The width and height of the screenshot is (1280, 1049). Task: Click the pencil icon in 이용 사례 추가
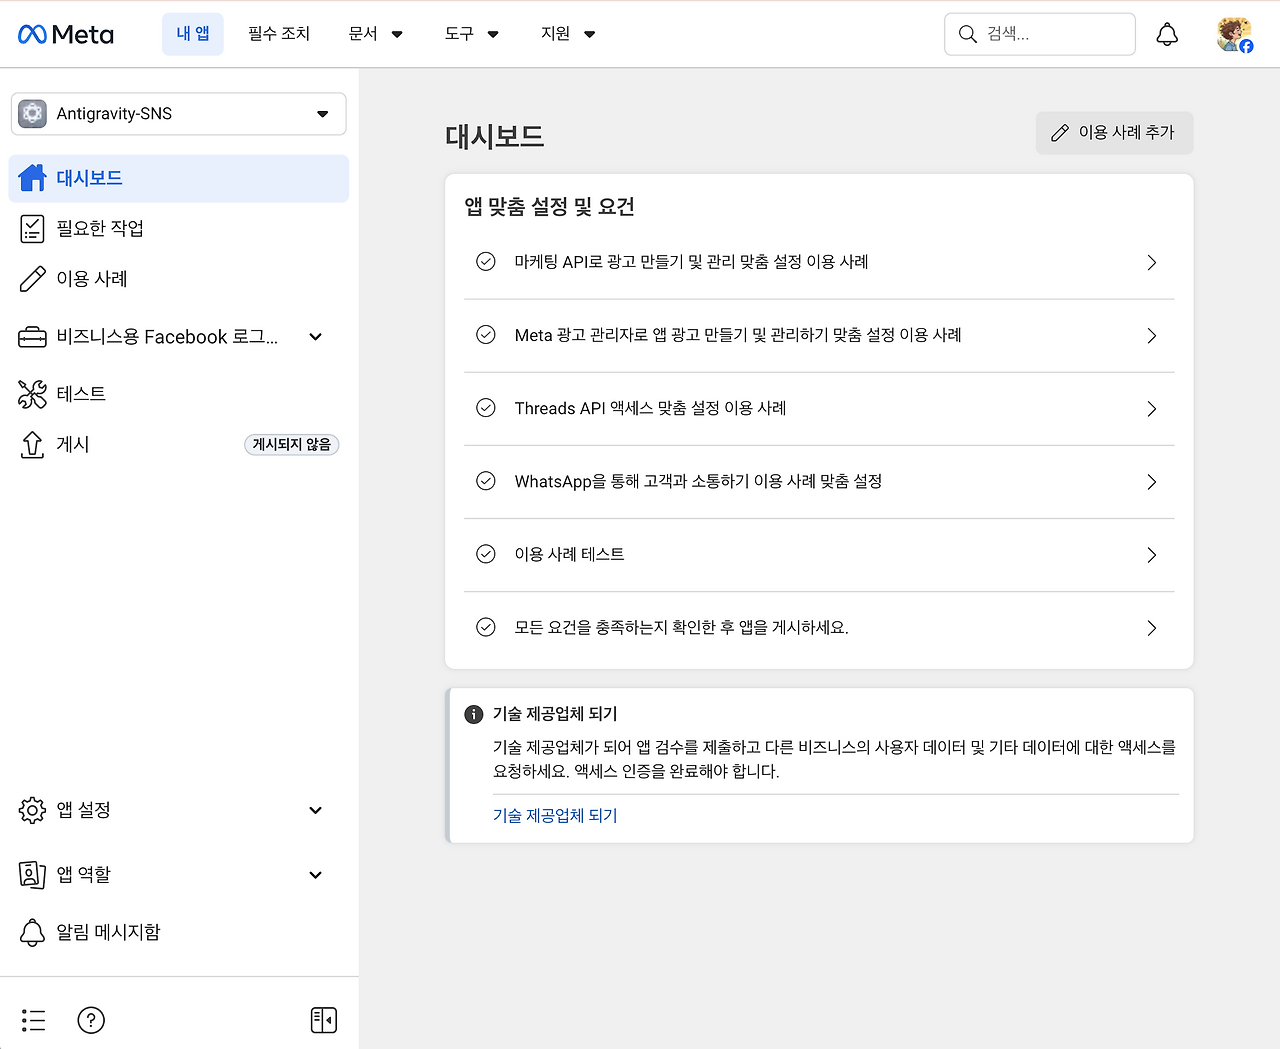point(1060,133)
